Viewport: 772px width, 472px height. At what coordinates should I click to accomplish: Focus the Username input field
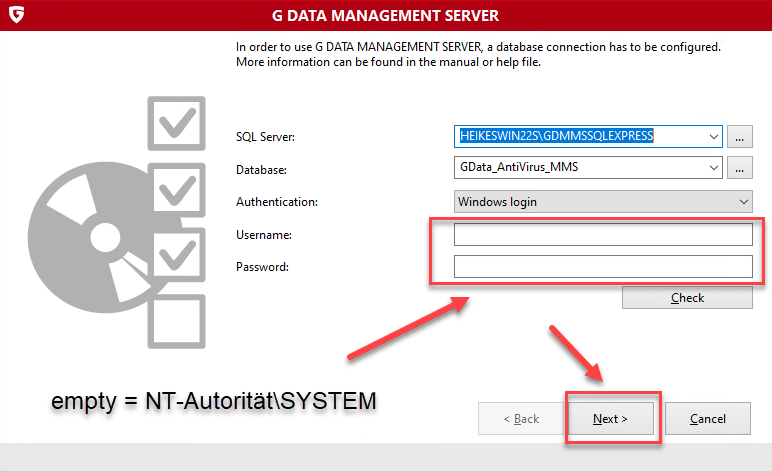click(603, 234)
